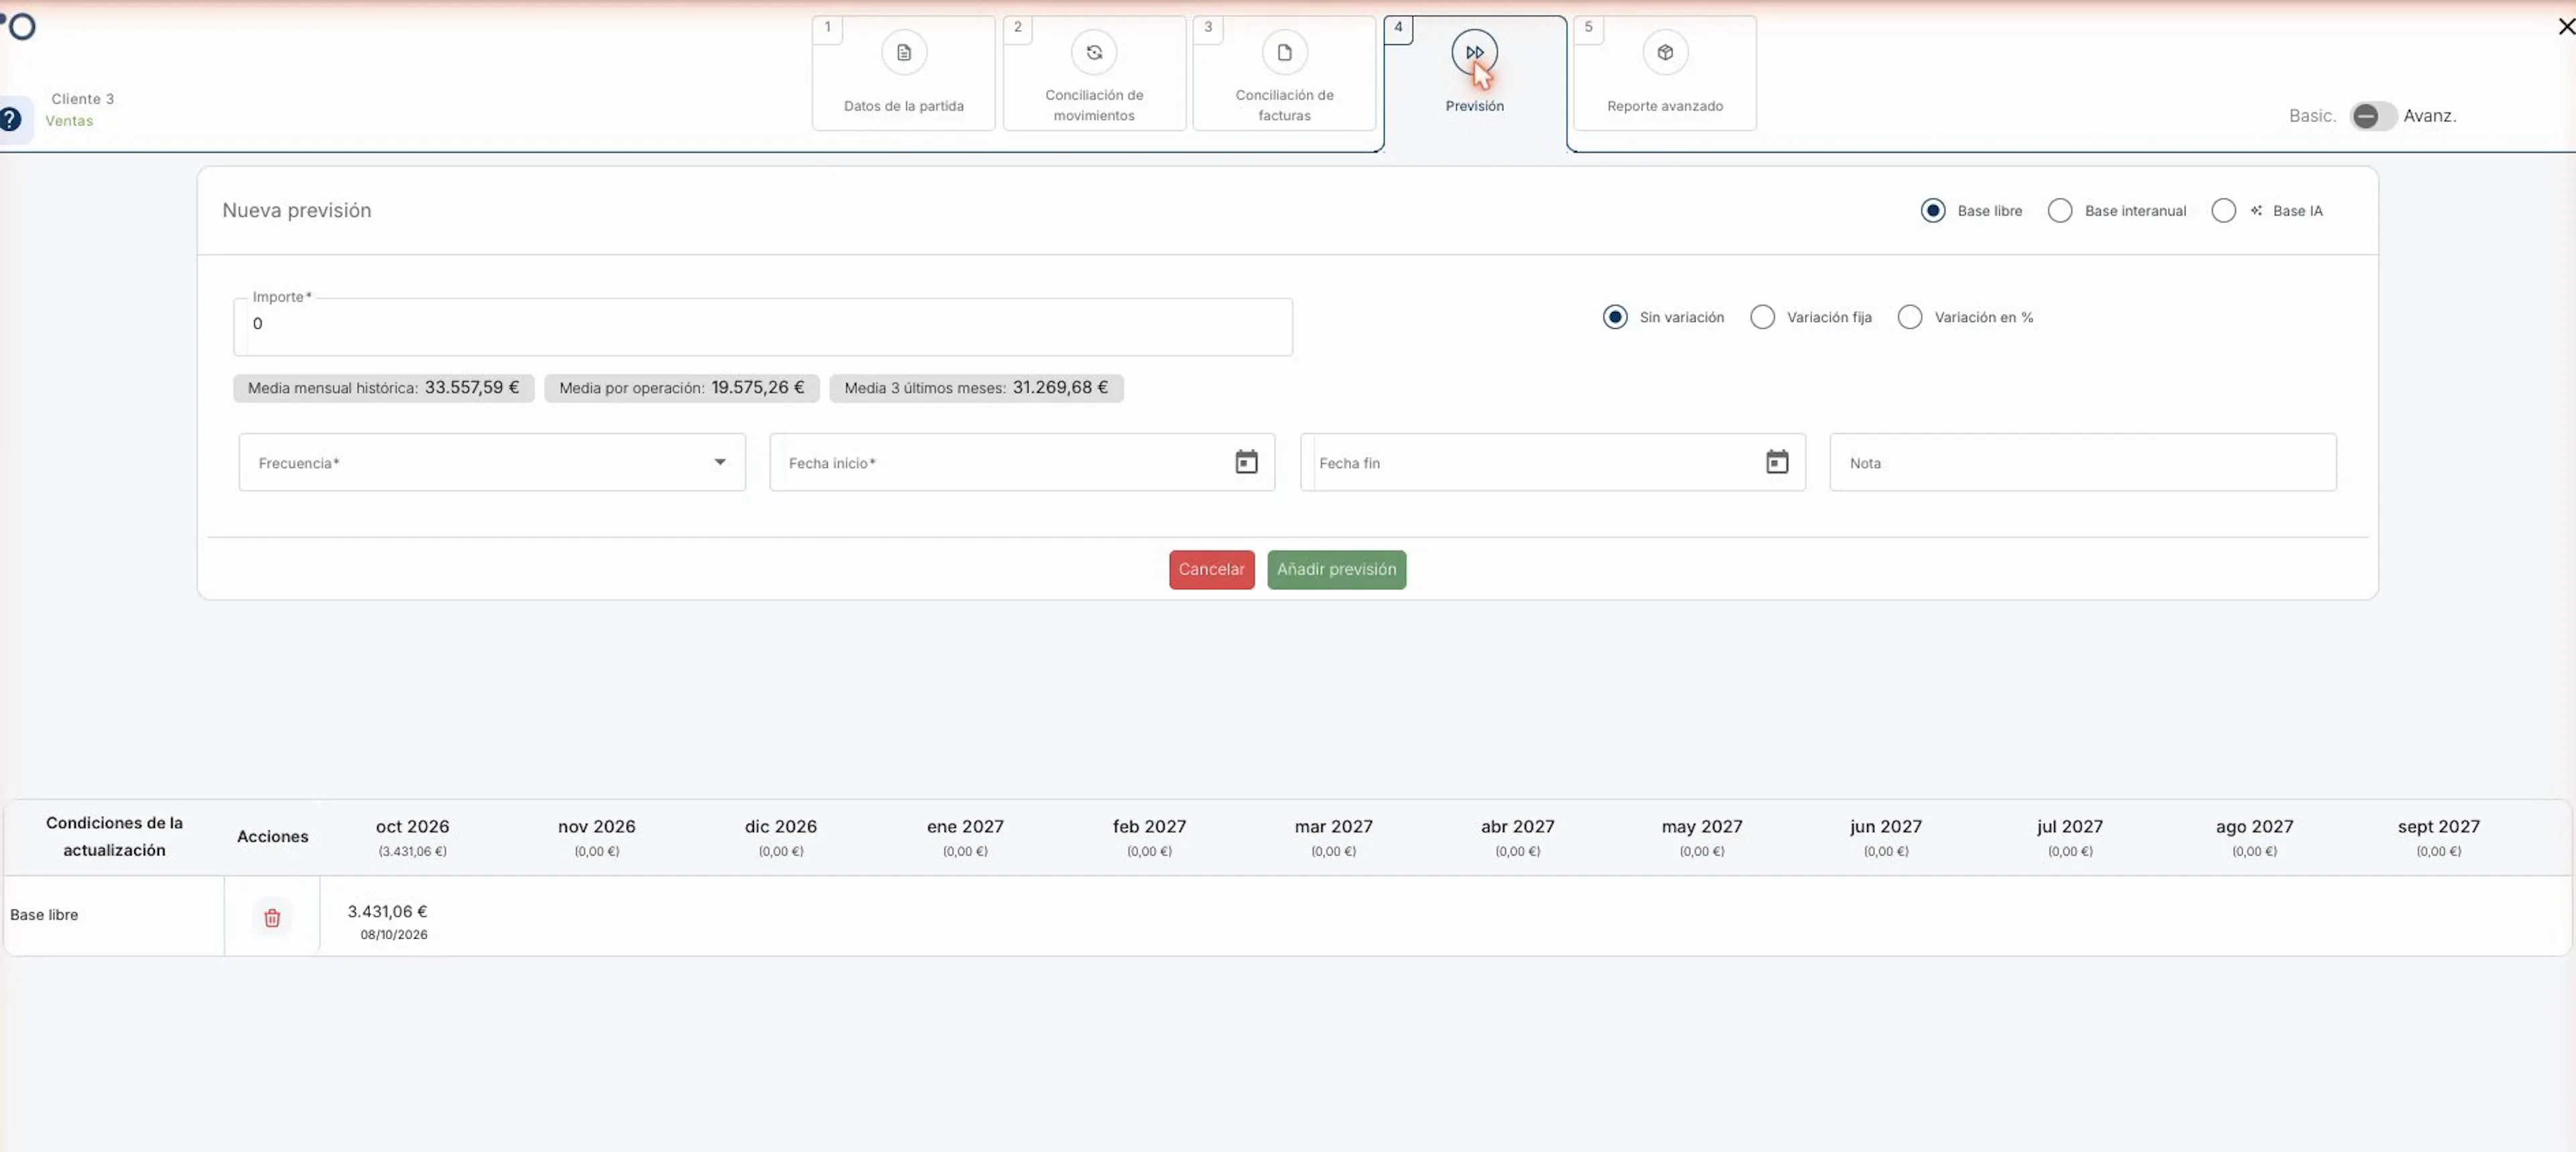The image size is (2576, 1152).
Task: Select the Base interanual radio button
Action: [2060, 211]
